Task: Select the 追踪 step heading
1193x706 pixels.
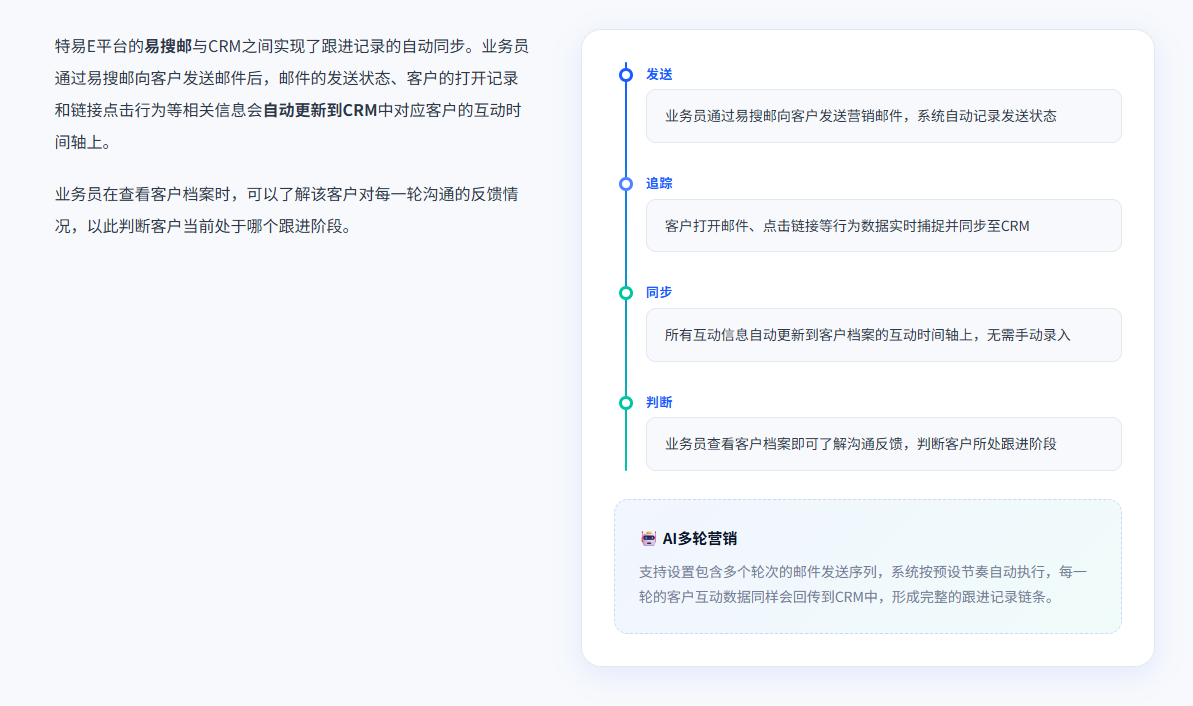Action: pos(659,183)
